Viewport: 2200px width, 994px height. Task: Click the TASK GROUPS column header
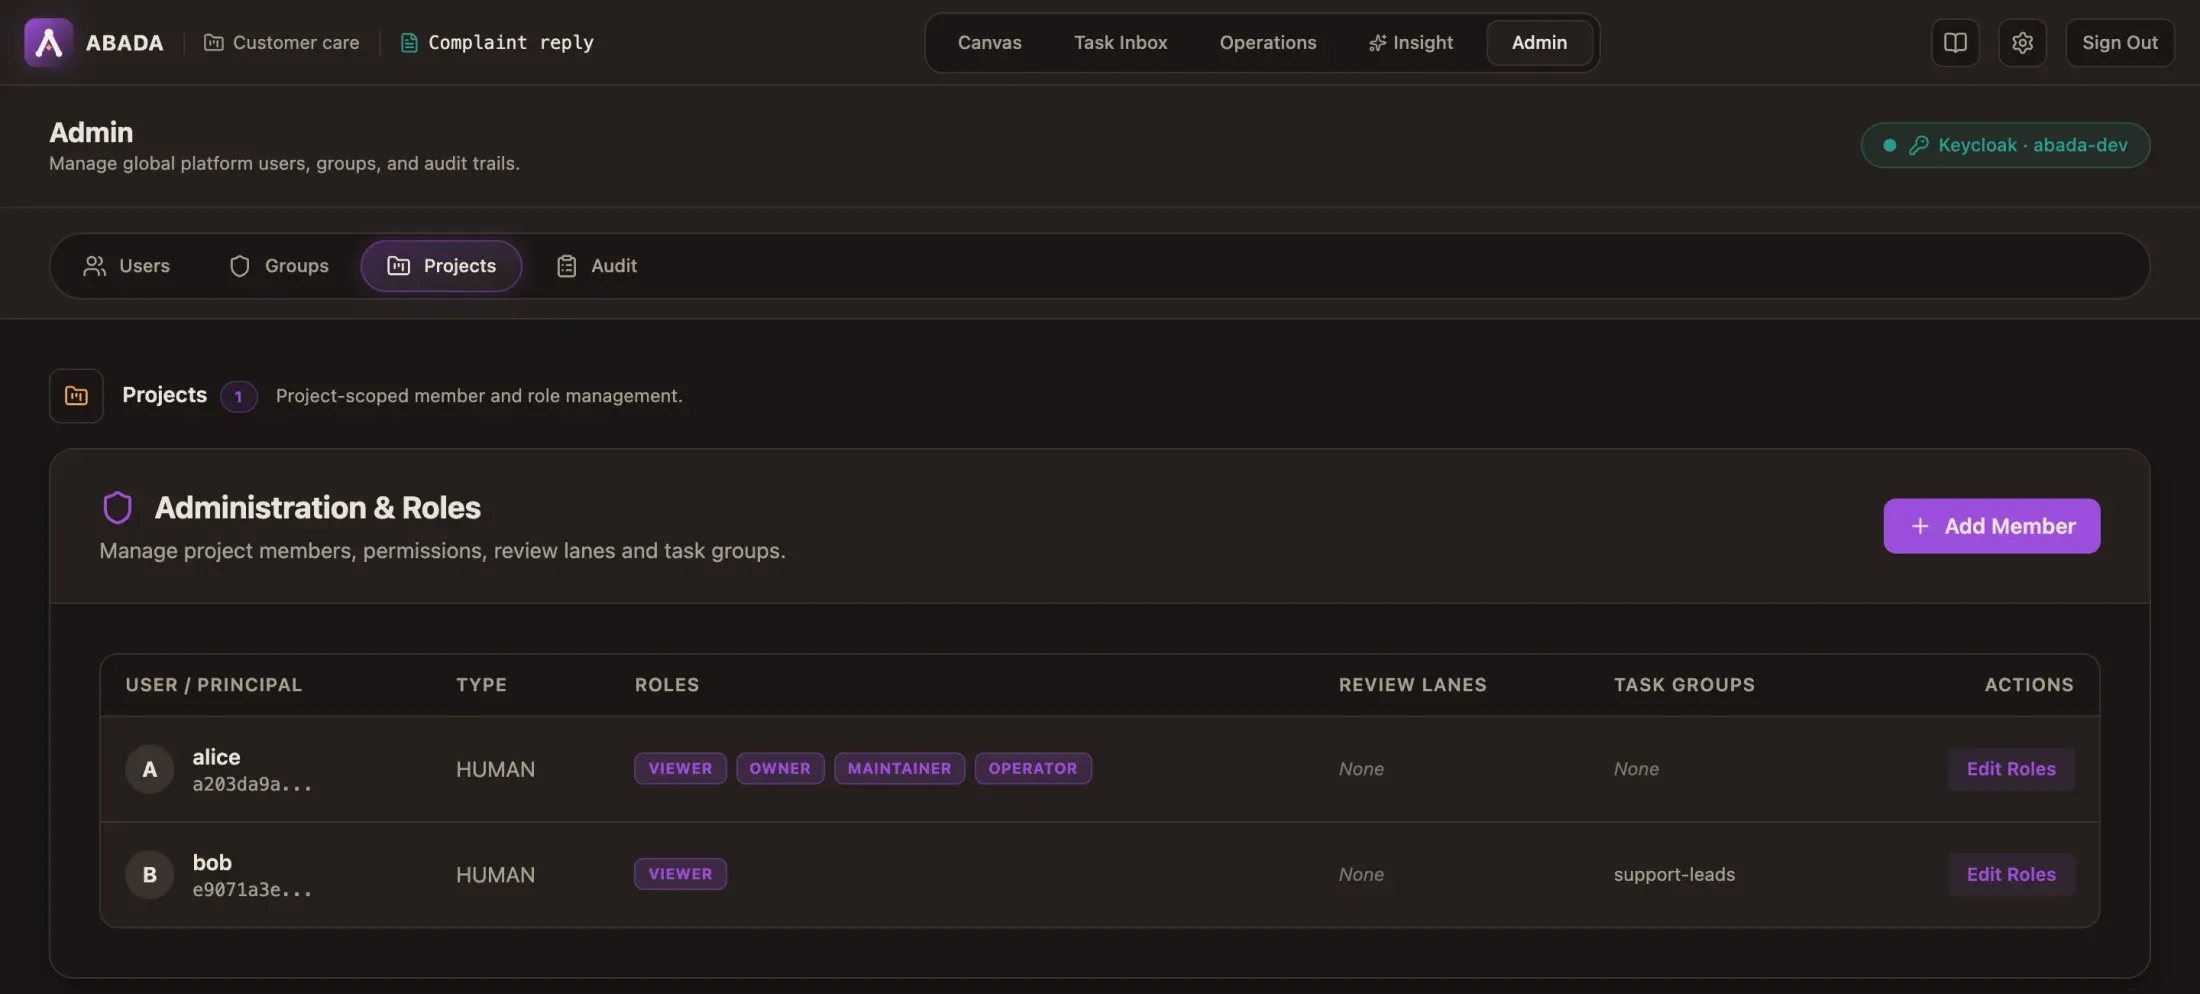(x=1684, y=685)
